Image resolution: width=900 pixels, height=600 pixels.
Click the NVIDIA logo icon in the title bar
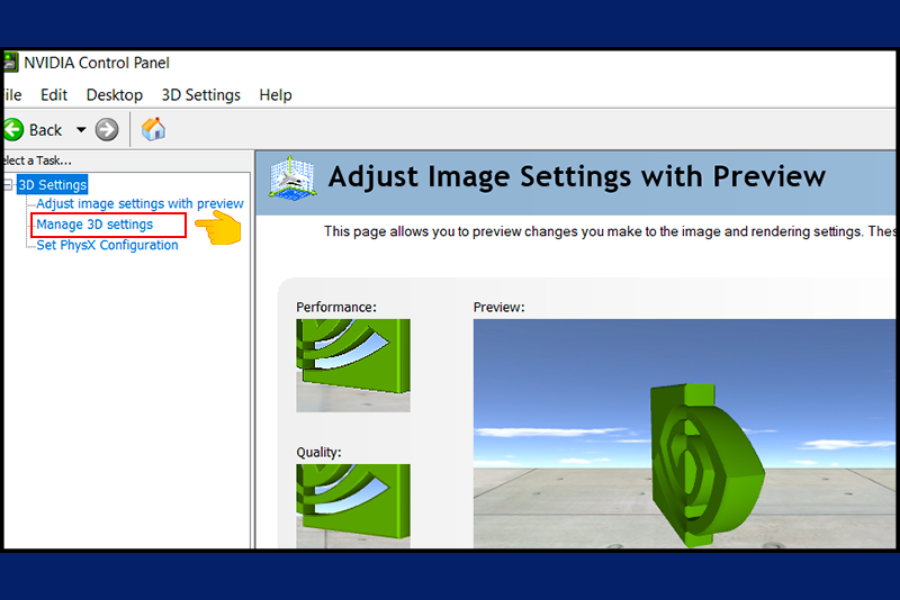click(10, 62)
